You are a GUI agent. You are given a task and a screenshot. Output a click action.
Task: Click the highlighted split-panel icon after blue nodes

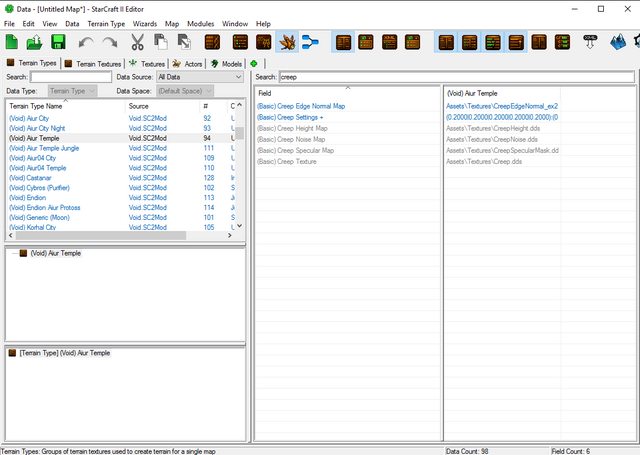[343, 42]
